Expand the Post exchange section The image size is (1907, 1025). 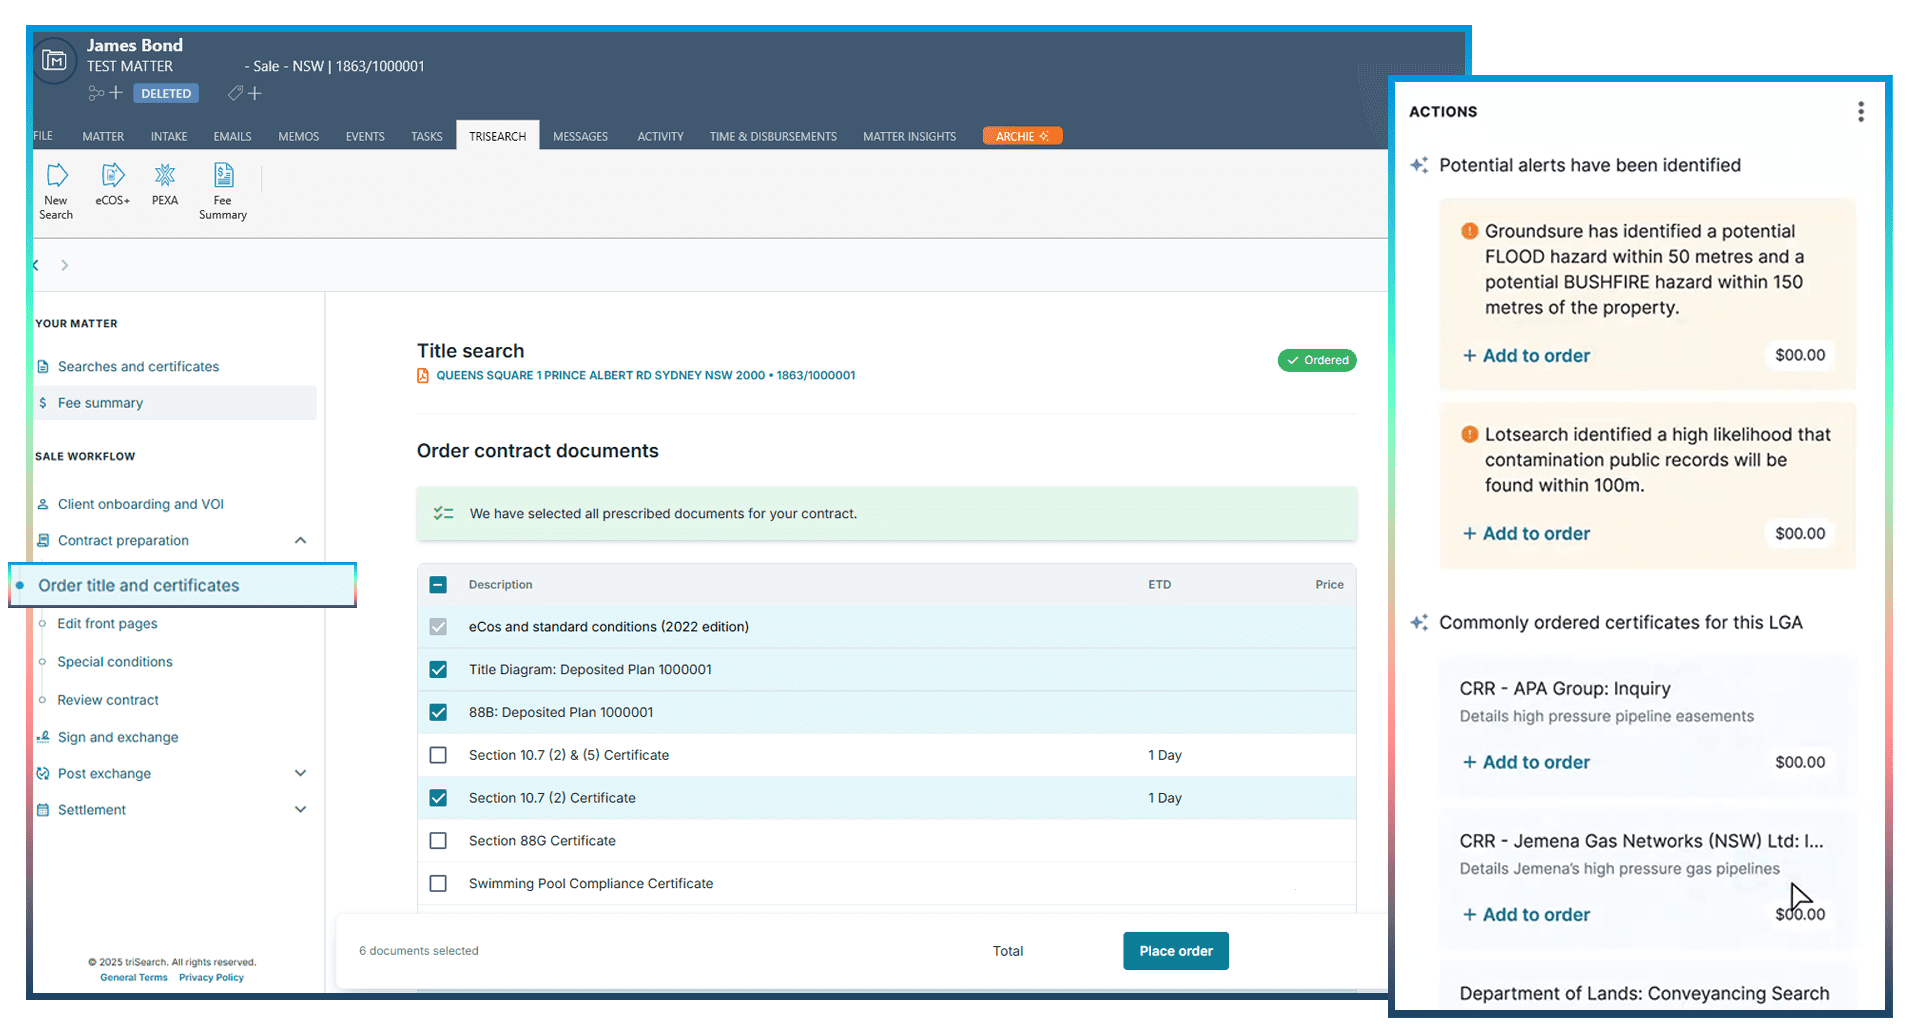(300, 774)
